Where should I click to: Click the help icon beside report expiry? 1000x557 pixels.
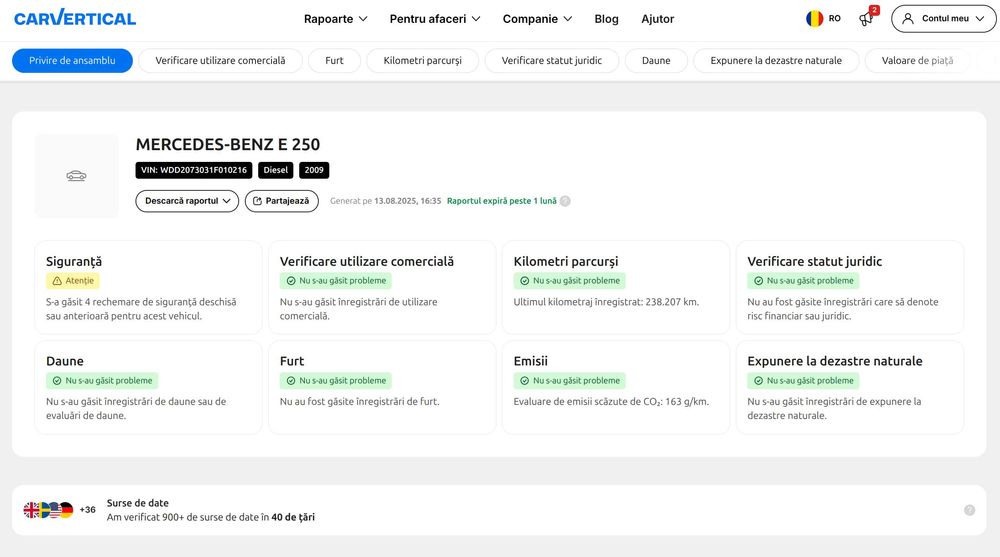pos(565,201)
